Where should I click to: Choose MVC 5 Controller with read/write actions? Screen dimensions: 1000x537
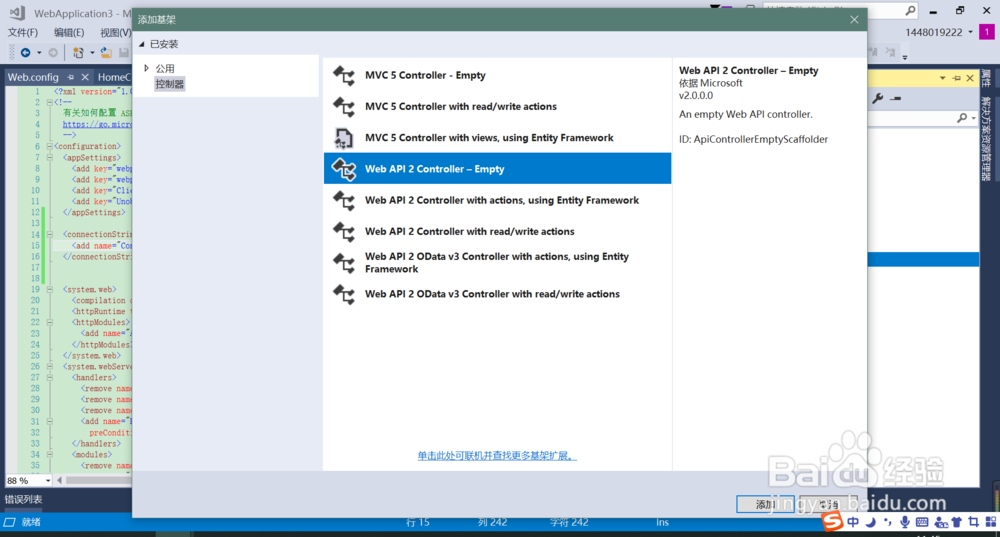click(x=497, y=107)
